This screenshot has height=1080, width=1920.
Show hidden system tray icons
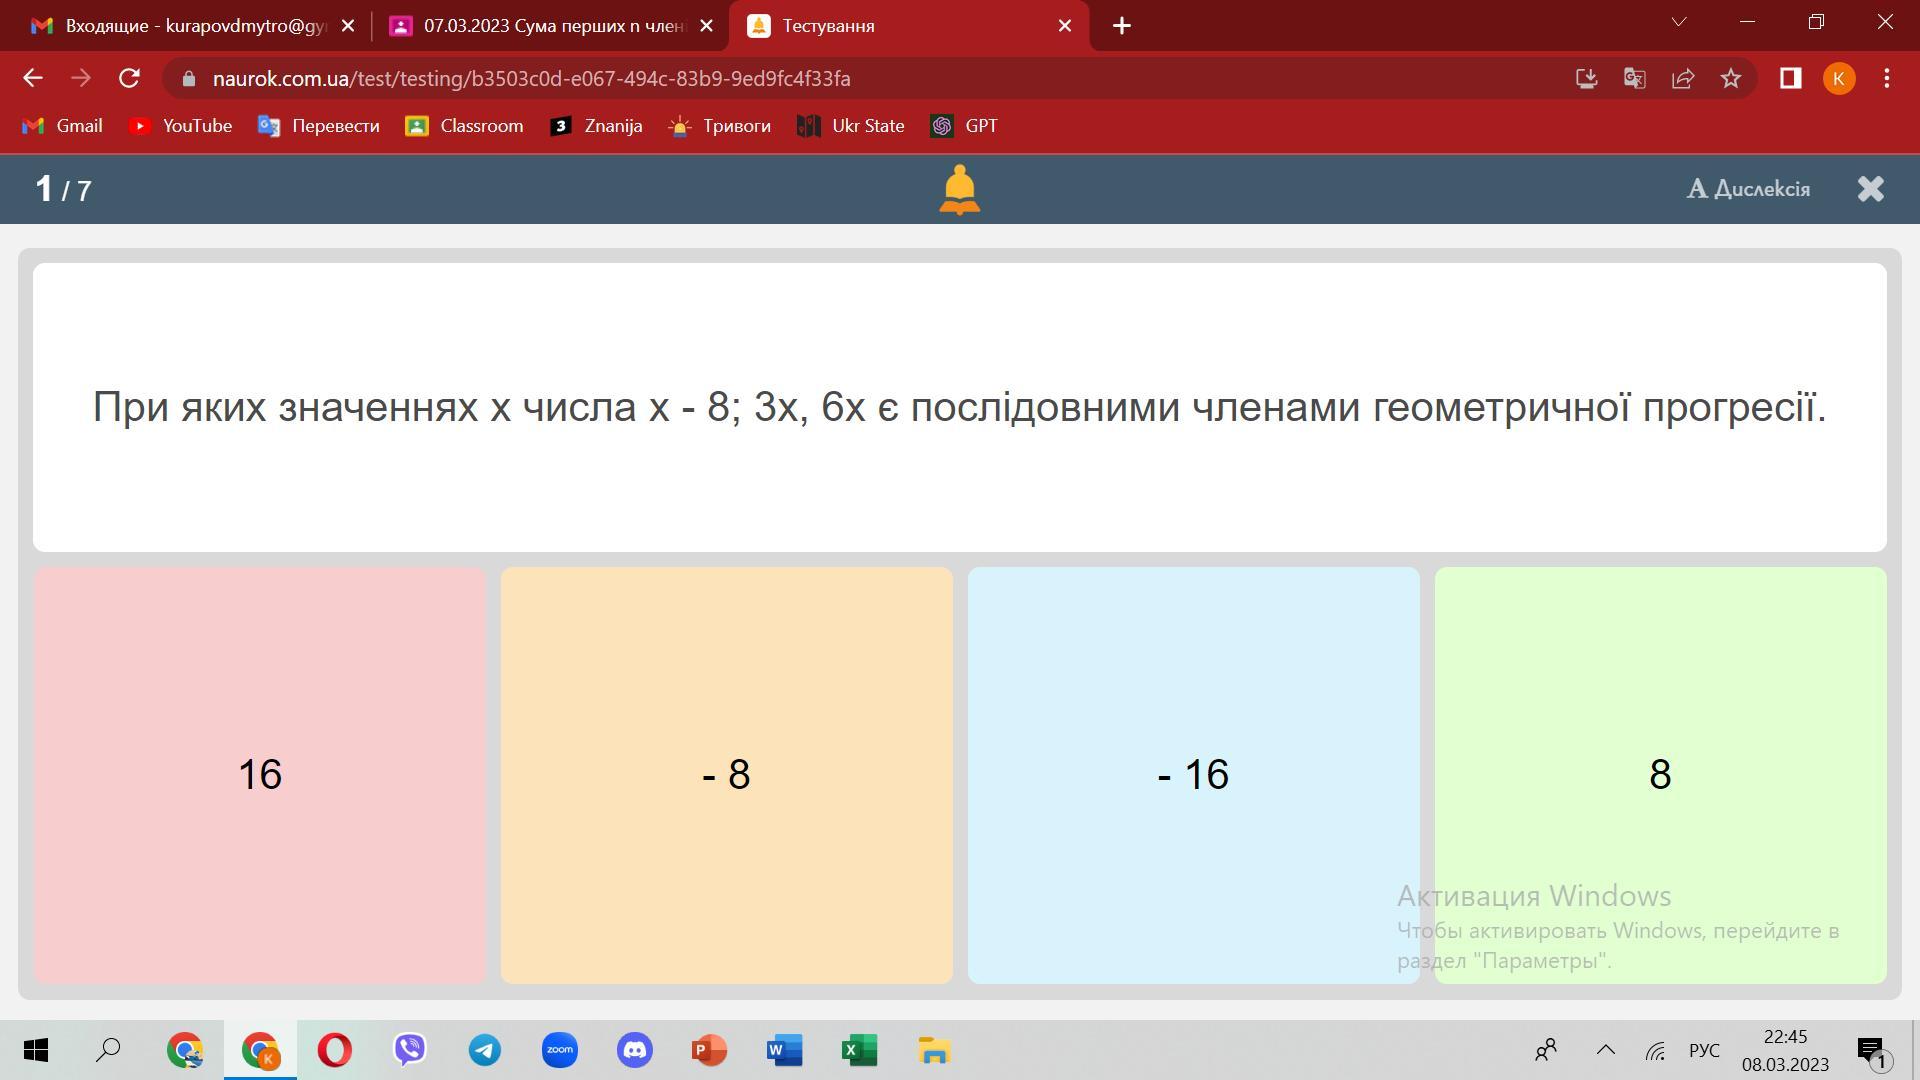coord(1606,1050)
